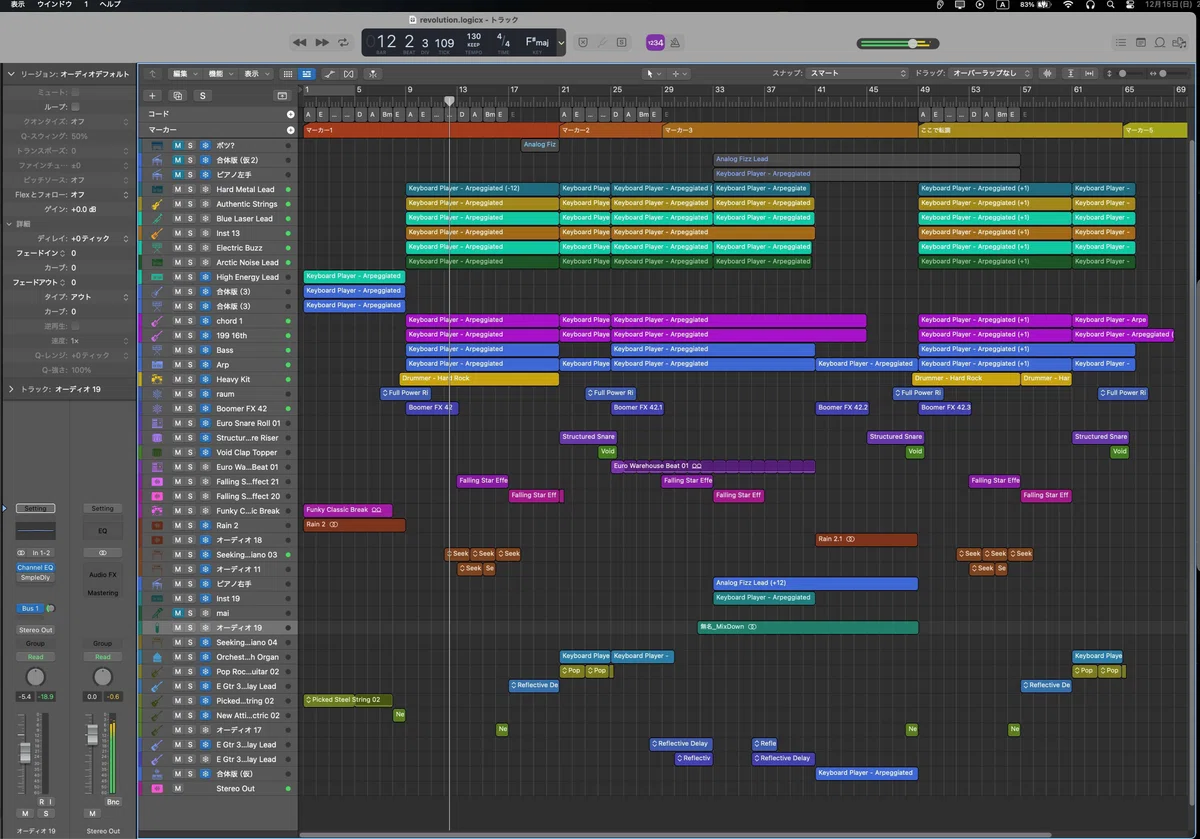The height and width of the screenshot is (839, 1200).
Task: Open the 表示 dropdown in tracks toolbar
Action: tap(257, 74)
